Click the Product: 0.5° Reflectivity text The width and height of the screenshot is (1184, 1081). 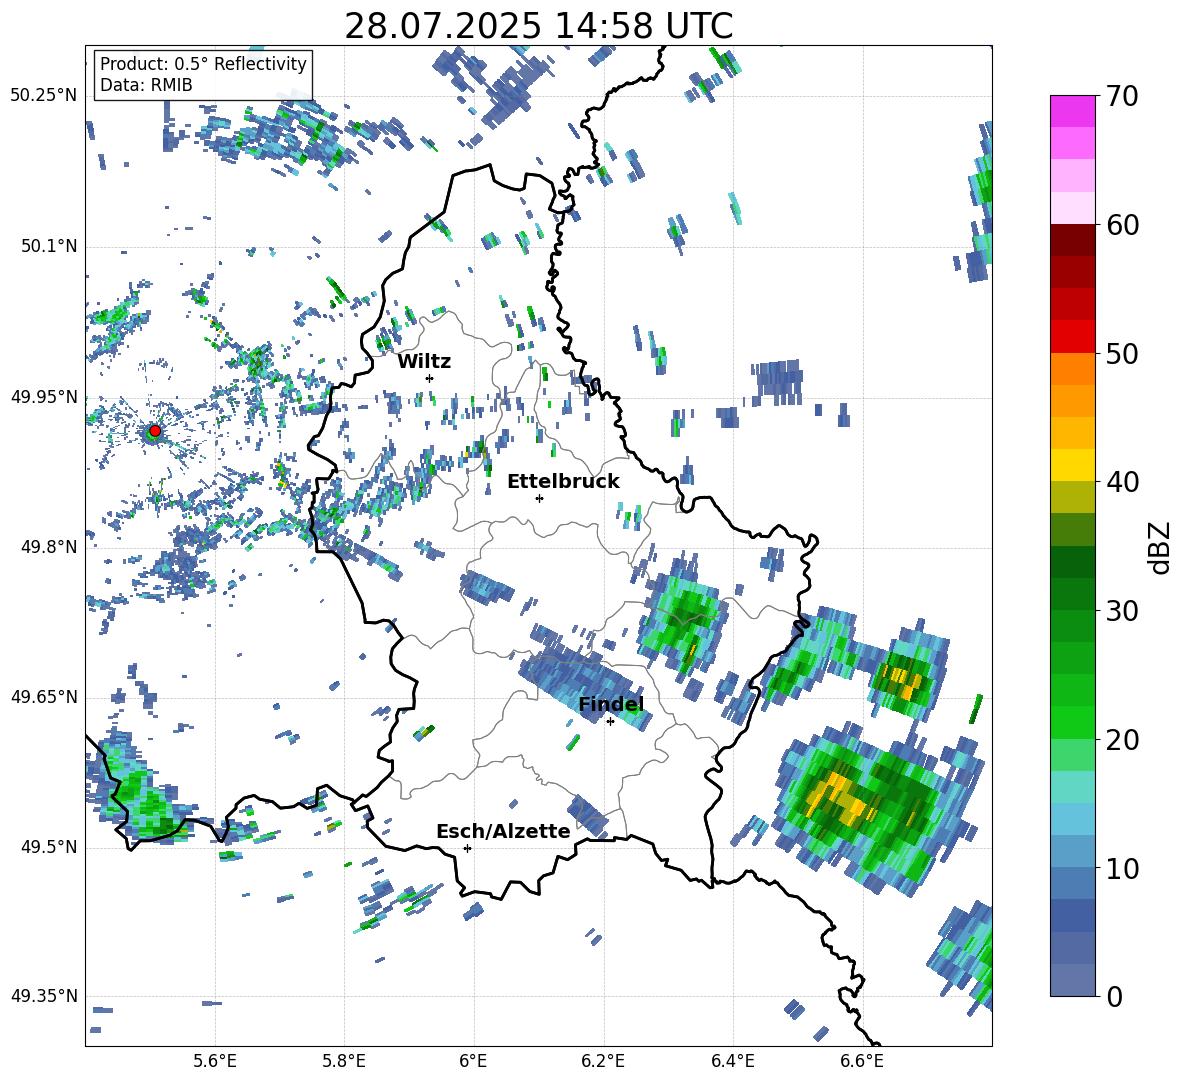pos(203,63)
